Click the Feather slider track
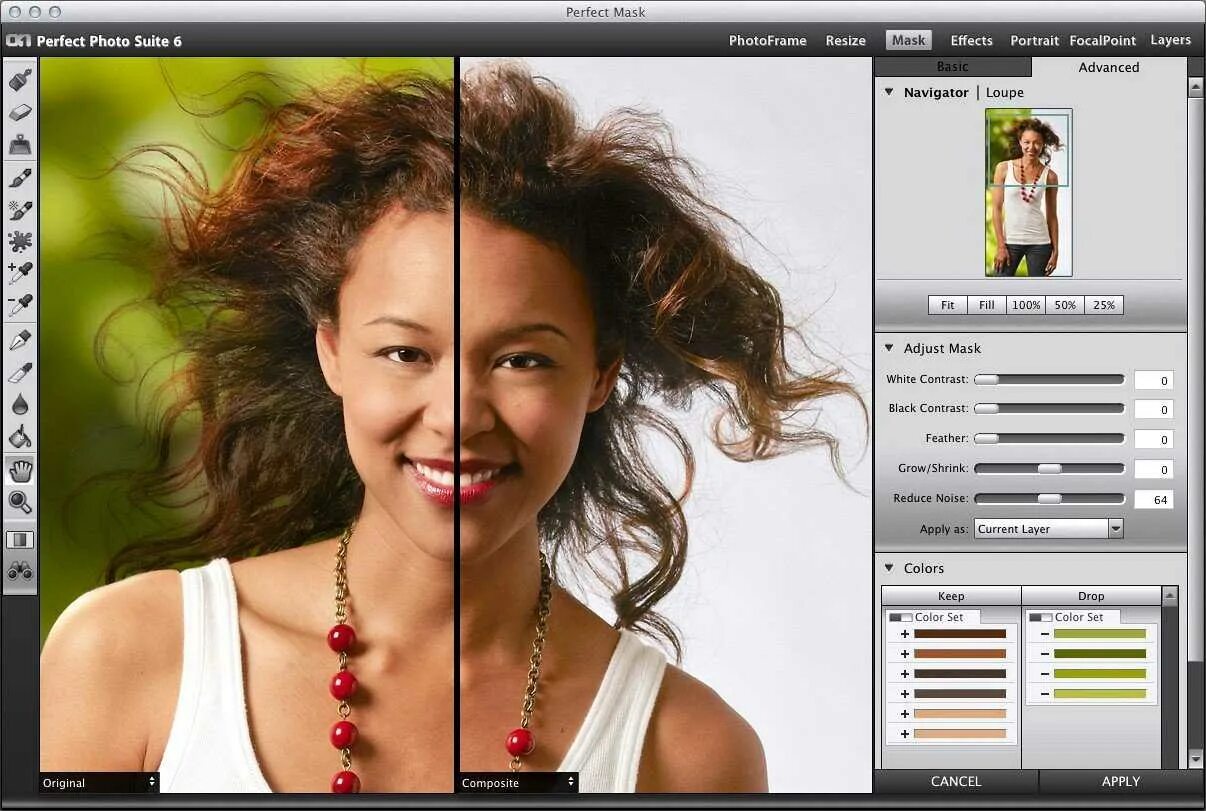Image resolution: width=1206 pixels, height=811 pixels. [x=1049, y=439]
